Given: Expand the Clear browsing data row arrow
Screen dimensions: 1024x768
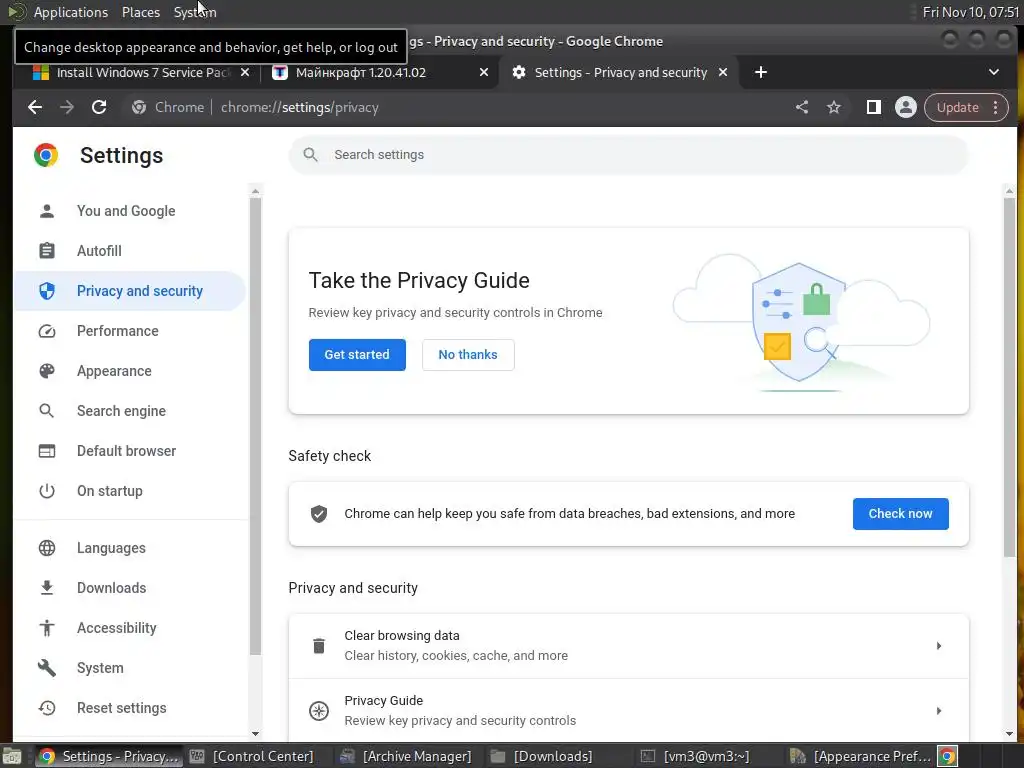Looking at the screenshot, I should [938, 646].
